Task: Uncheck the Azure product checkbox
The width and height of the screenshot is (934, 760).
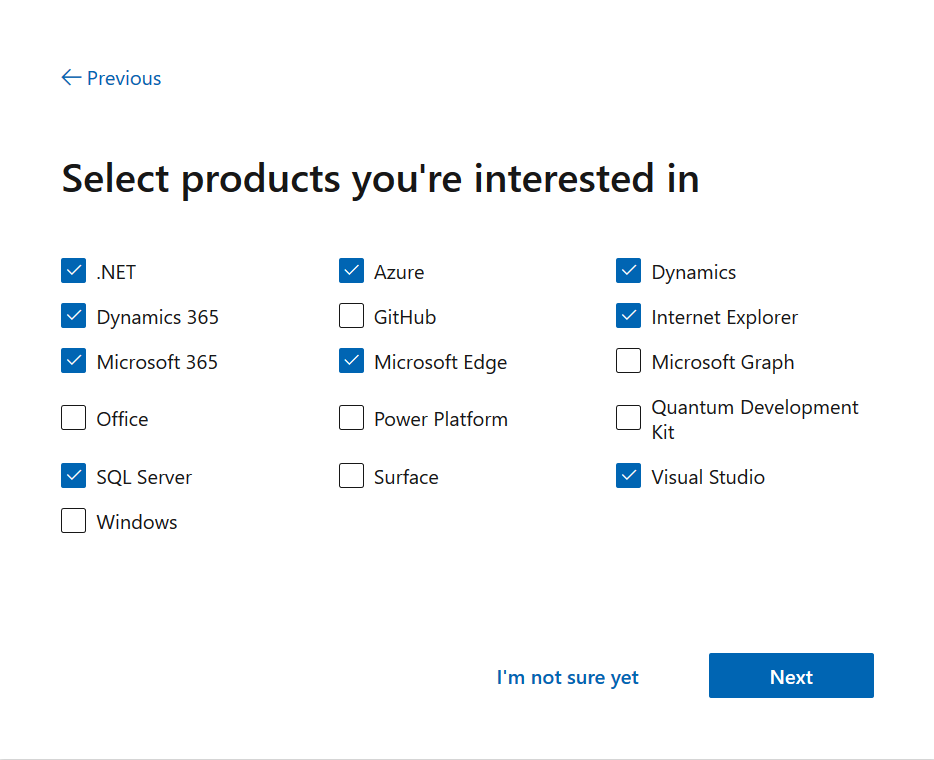Action: [351, 271]
